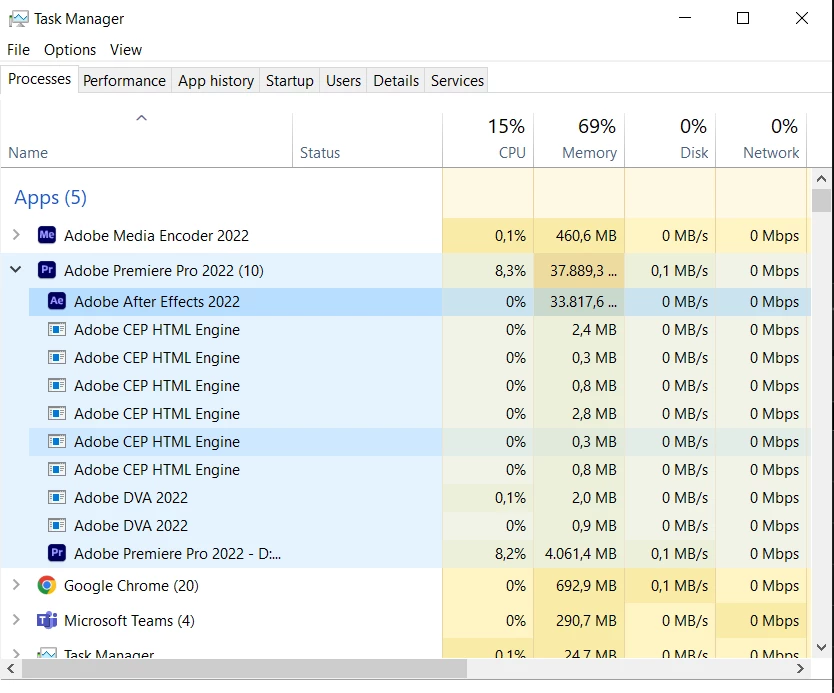The height and width of the screenshot is (693, 834).
Task: Expand Google Chrome (20) process group
Action: pyautogui.click(x=16, y=585)
